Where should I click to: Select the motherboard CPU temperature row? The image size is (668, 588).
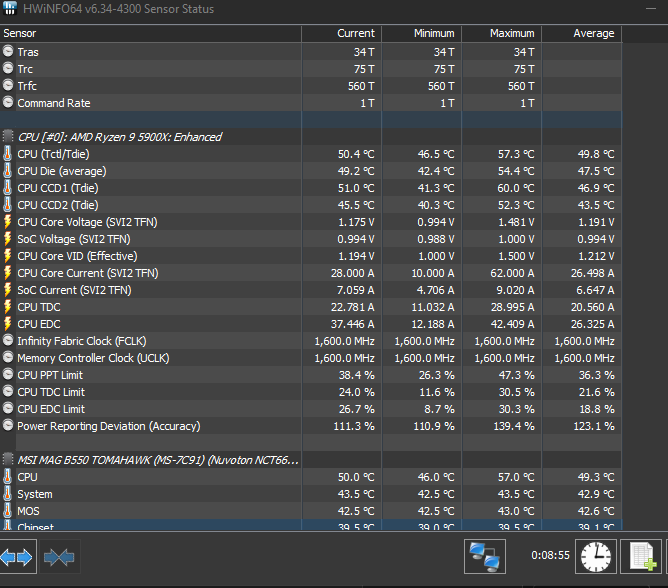(x=311, y=477)
